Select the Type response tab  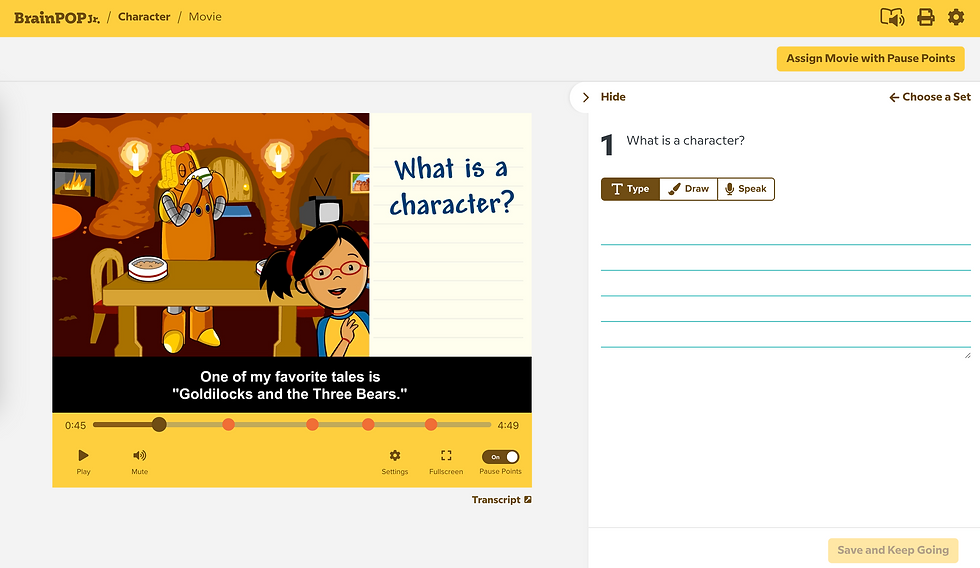630,189
